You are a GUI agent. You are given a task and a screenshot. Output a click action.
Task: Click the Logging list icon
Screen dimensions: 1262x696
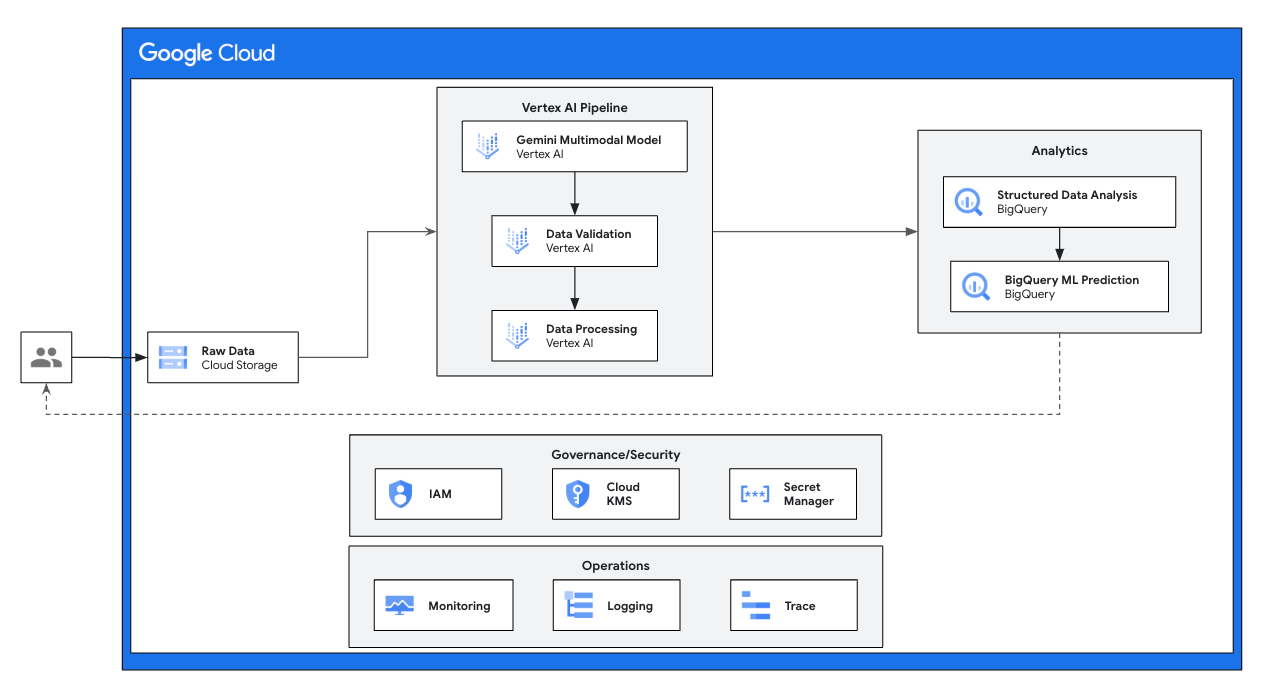579,605
